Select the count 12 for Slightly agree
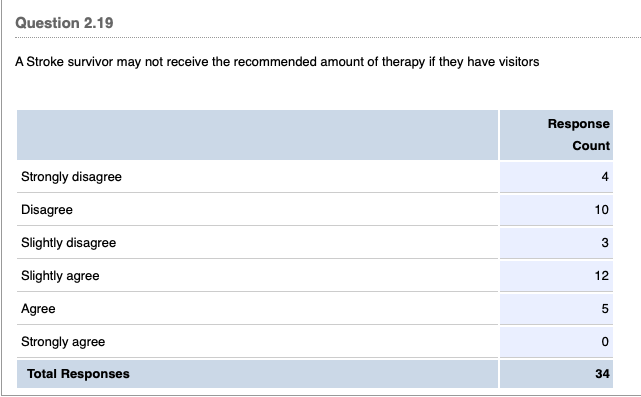641x397 pixels. [x=601, y=276]
